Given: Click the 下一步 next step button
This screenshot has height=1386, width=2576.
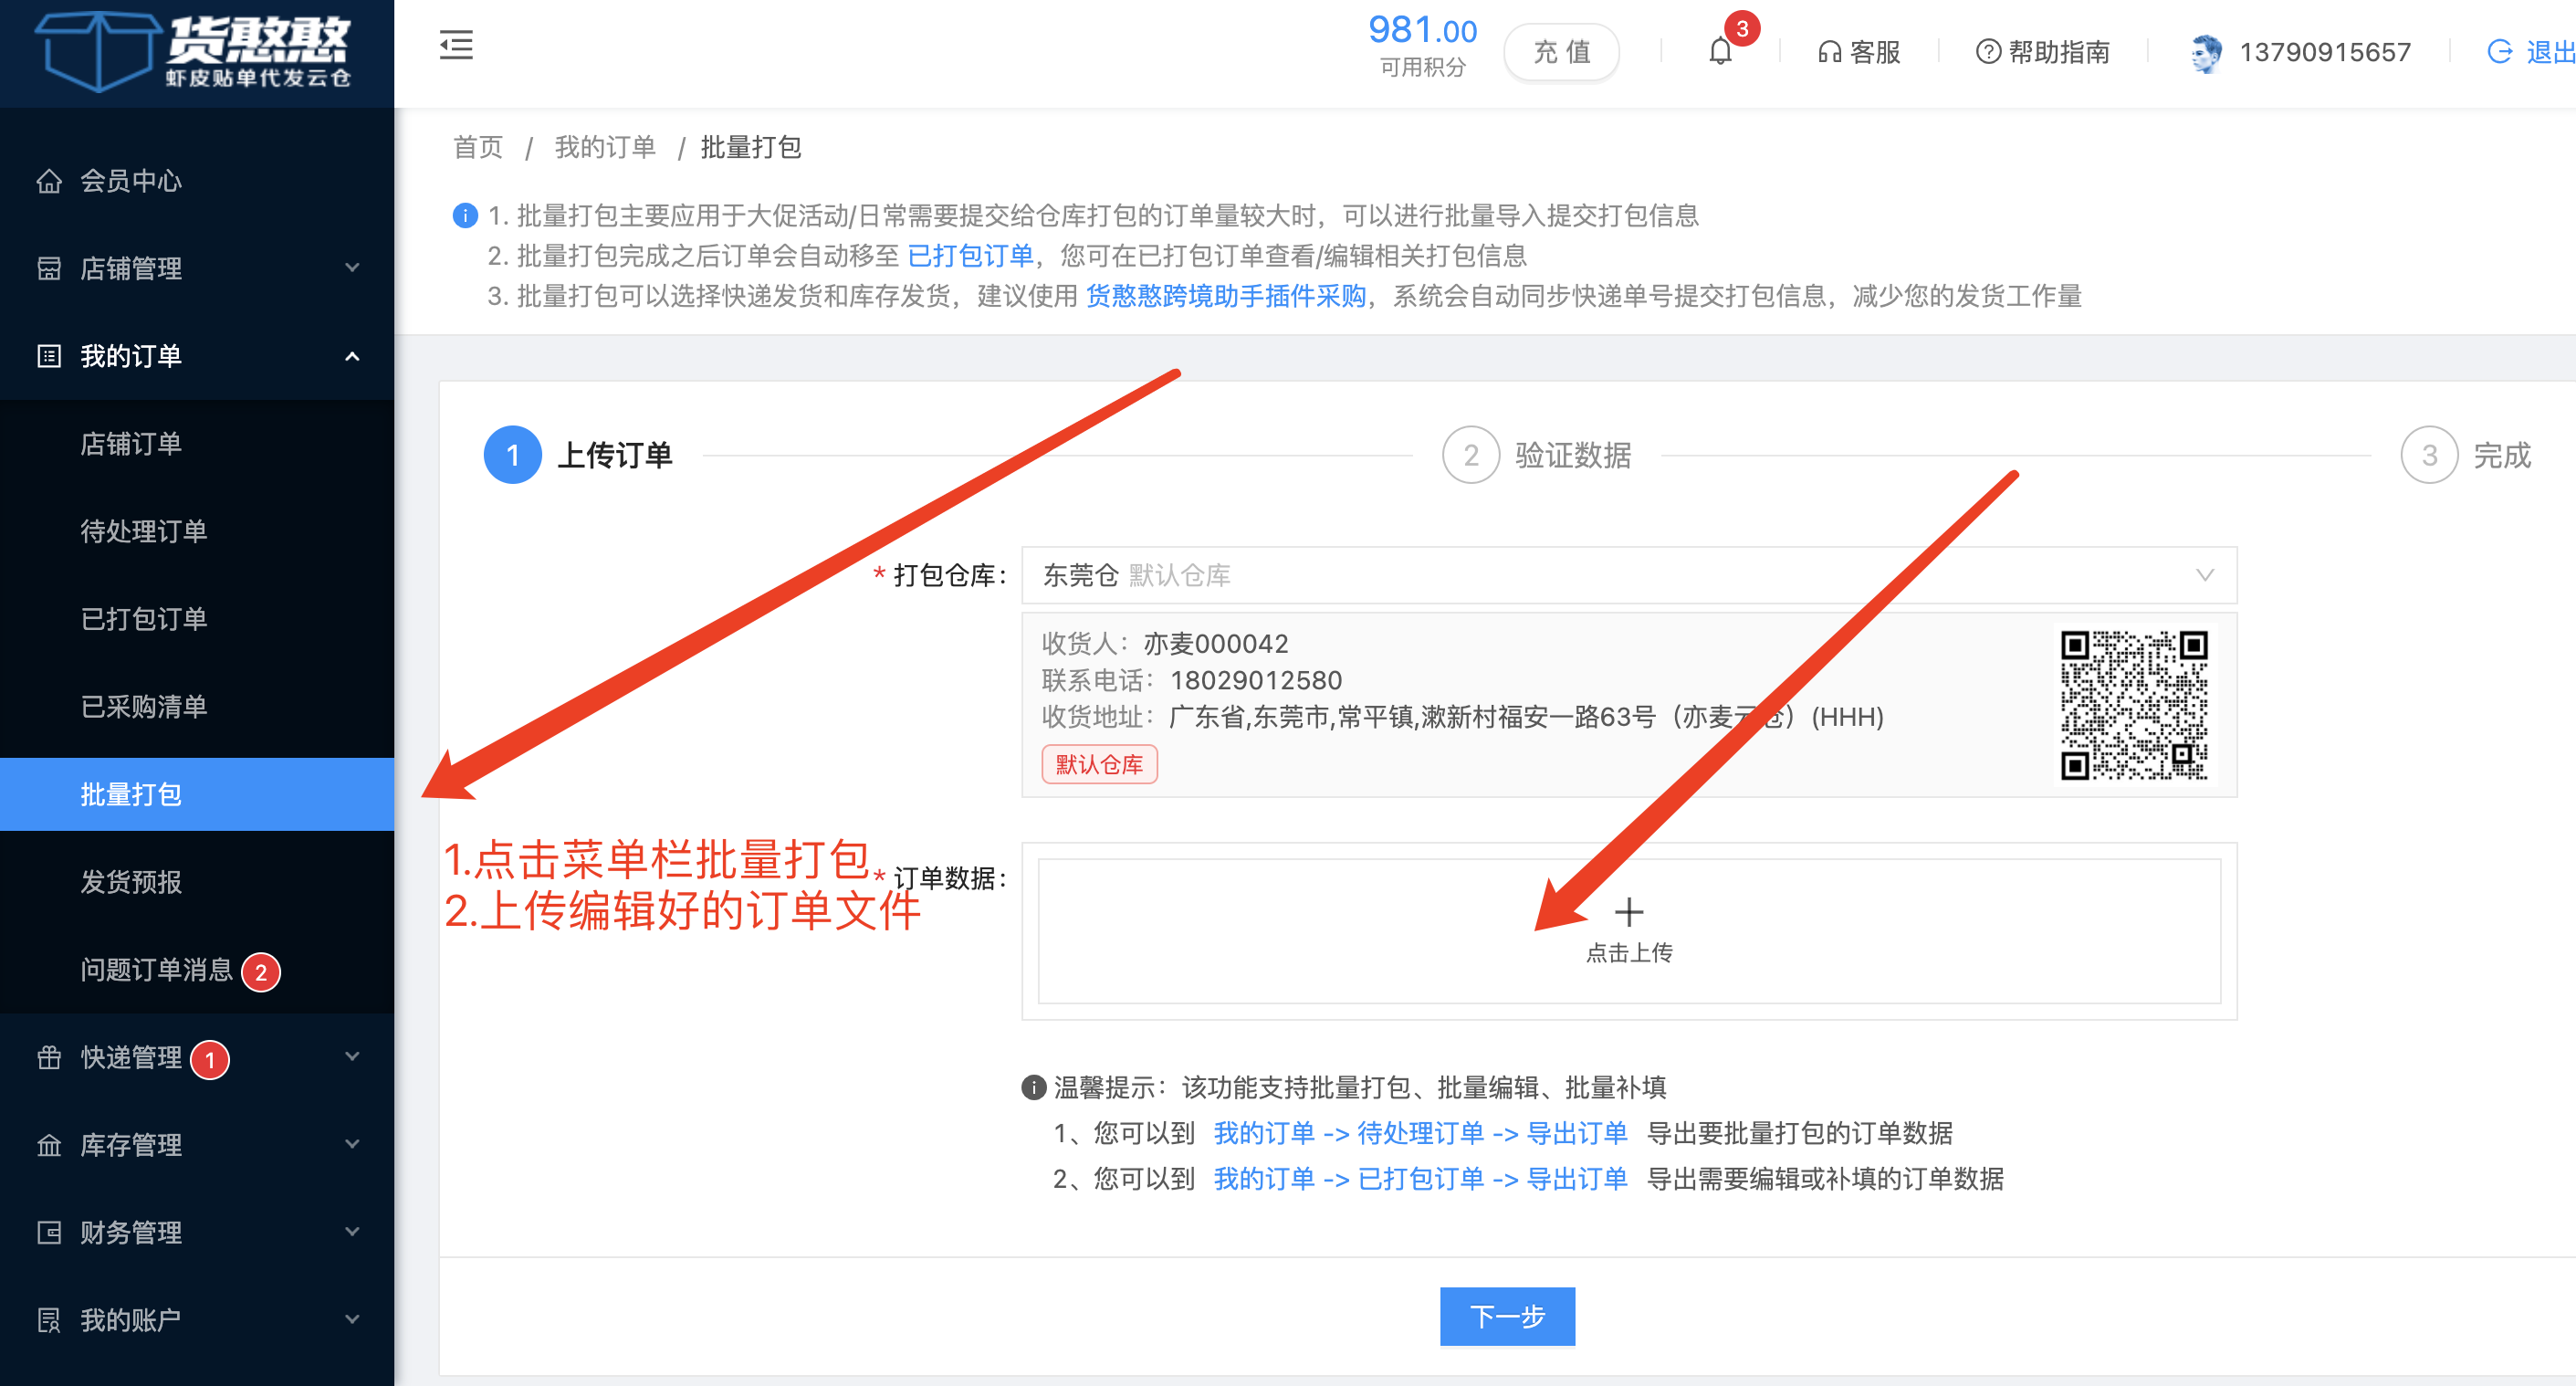Looking at the screenshot, I should click(x=1506, y=1315).
